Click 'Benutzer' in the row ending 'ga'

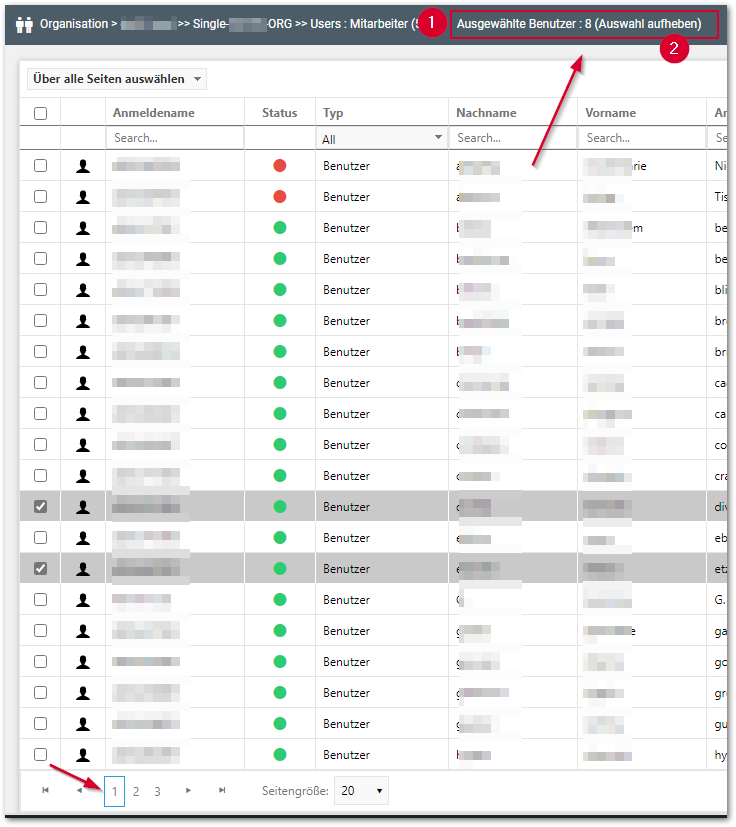click(346, 631)
